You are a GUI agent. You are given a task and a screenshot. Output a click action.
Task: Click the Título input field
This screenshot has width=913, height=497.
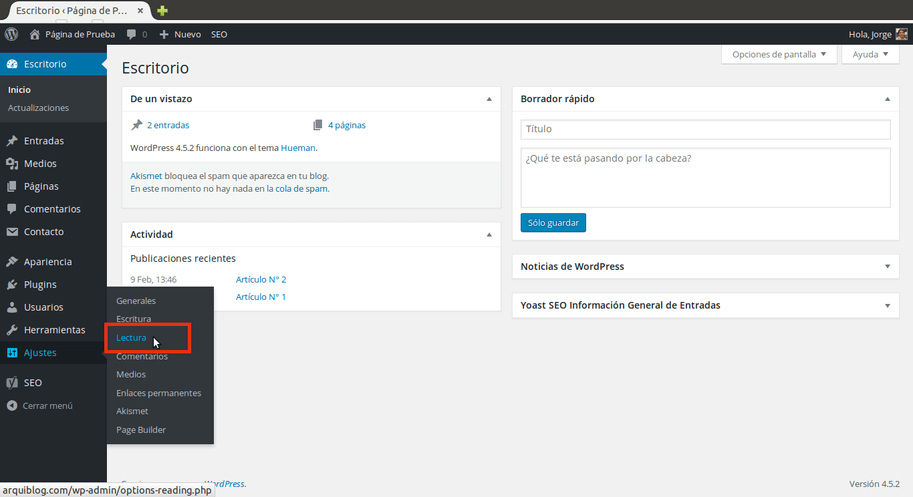[x=705, y=129]
